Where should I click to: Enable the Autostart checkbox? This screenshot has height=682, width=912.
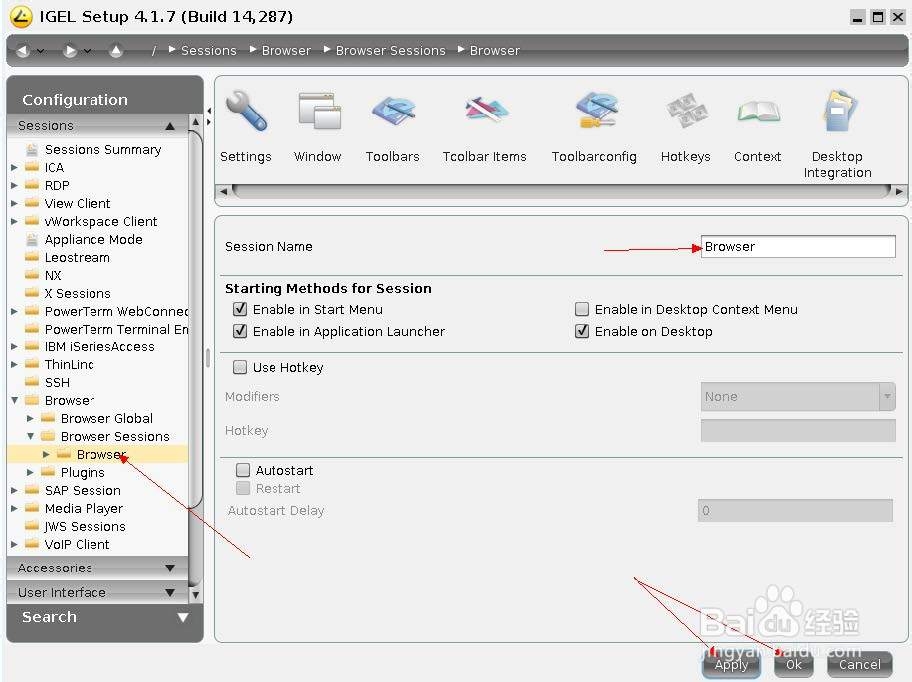click(x=243, y=470)
